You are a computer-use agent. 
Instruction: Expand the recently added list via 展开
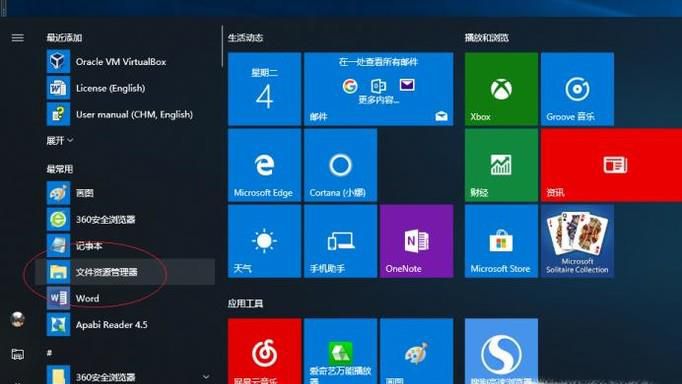[60, 140]
